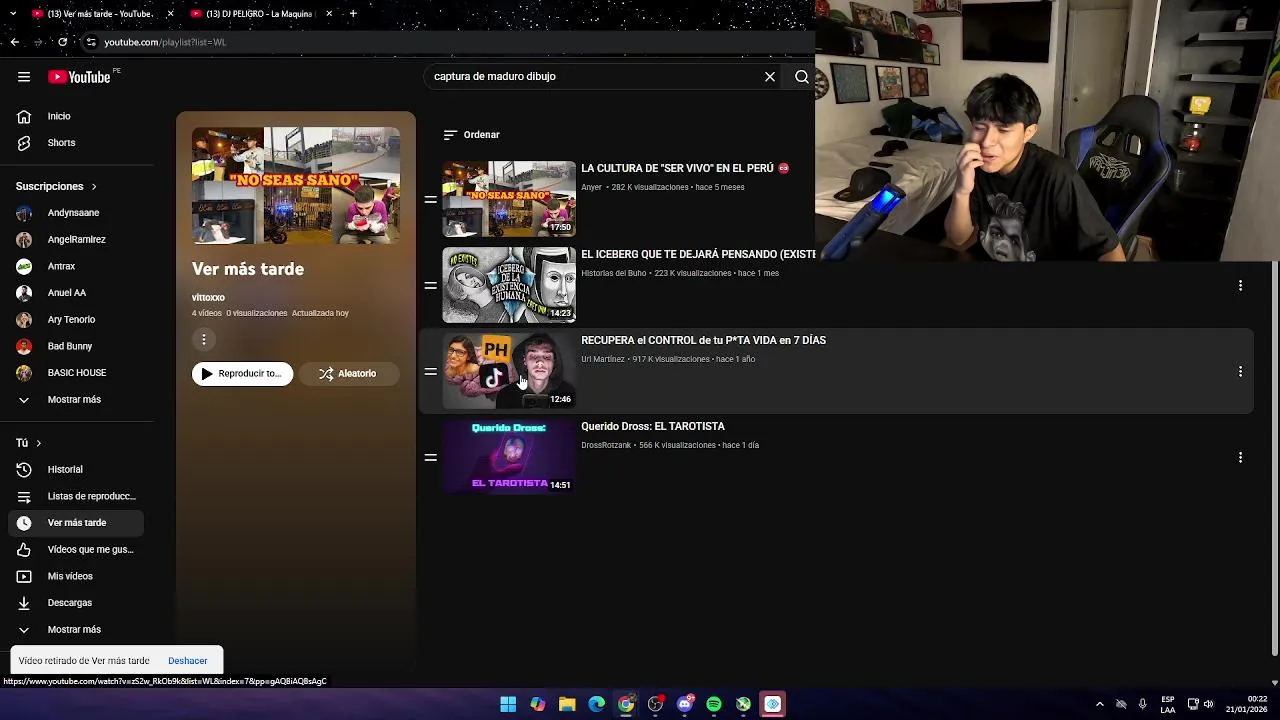
Task: Open Windows Start menu on taskbar
Action: 508,705
